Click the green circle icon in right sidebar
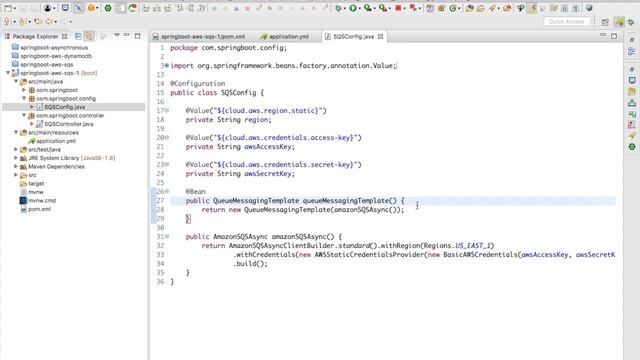 point(632,147)
